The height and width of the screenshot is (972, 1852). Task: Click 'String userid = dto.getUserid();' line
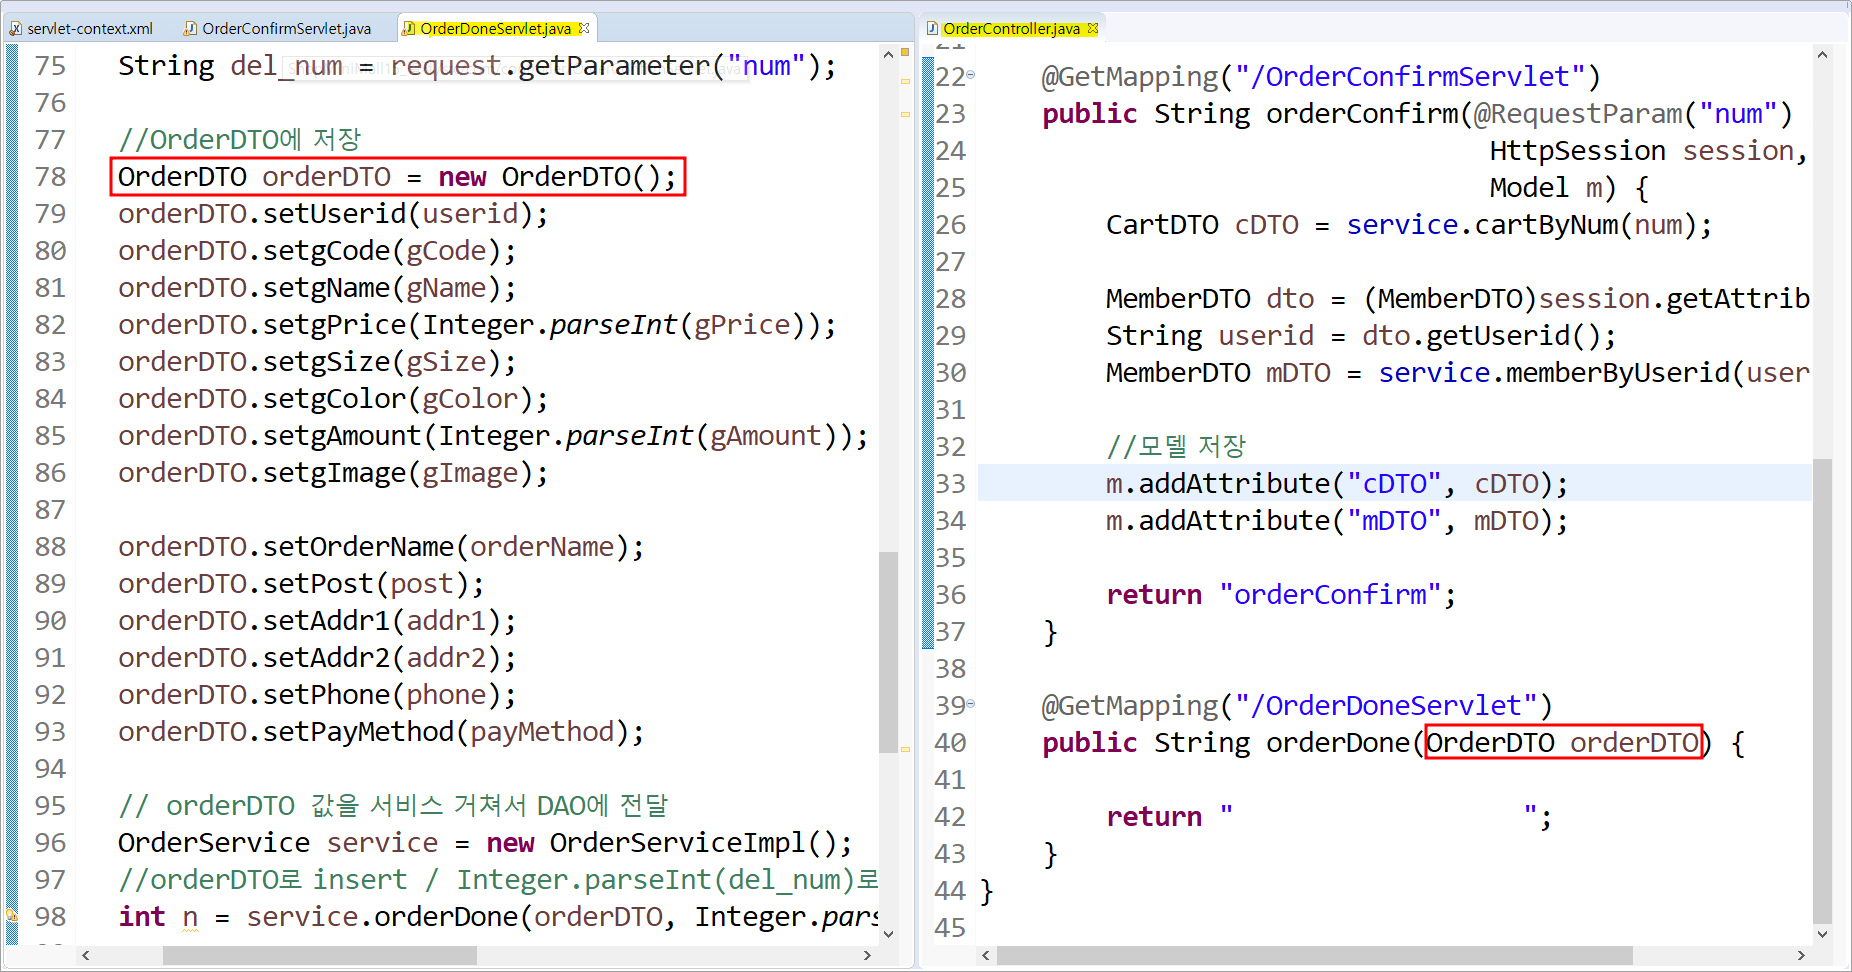tap(1361, 336)
